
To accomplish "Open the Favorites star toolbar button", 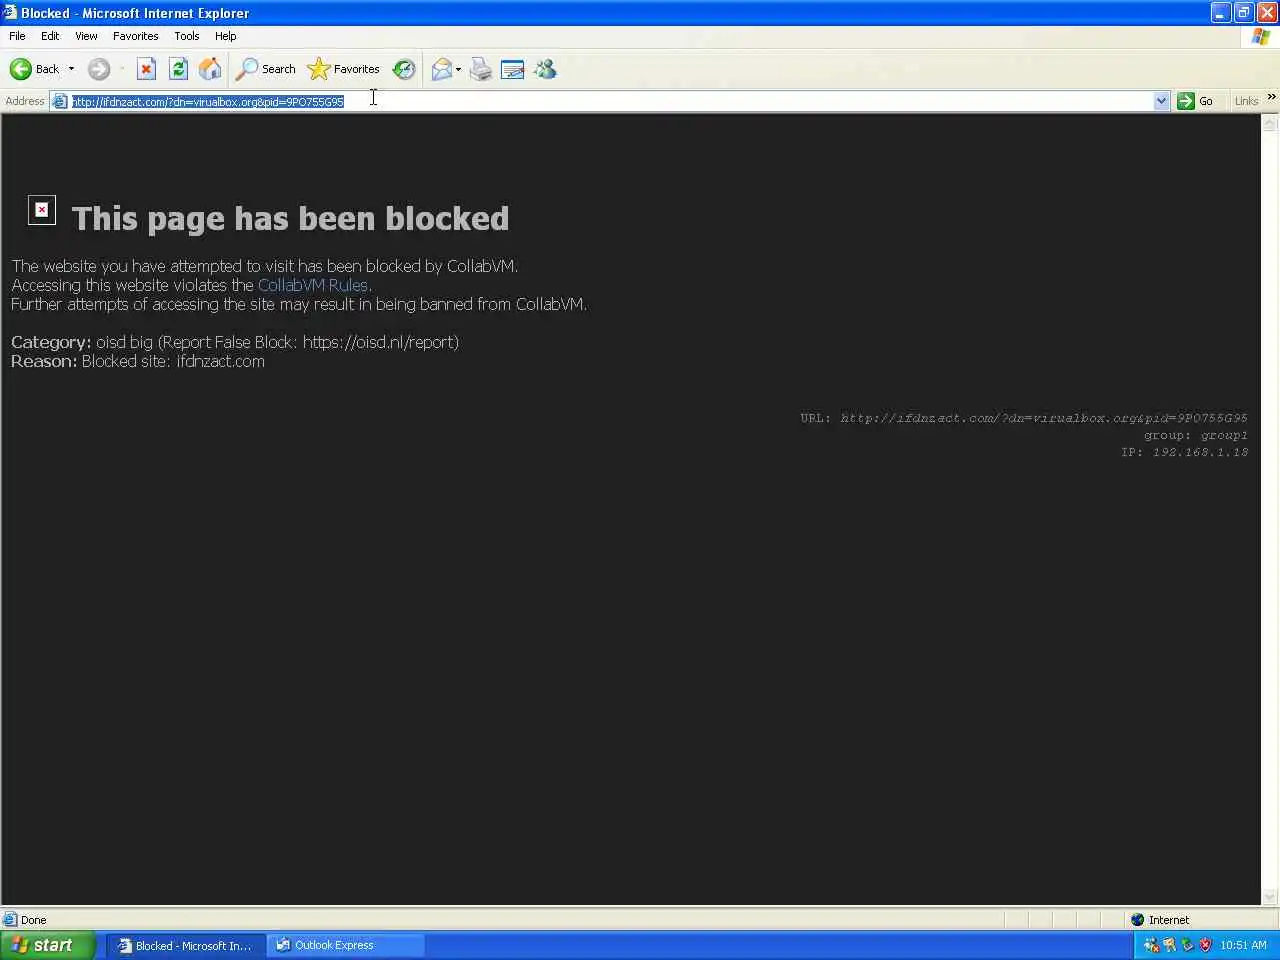I will coord(344,69).
